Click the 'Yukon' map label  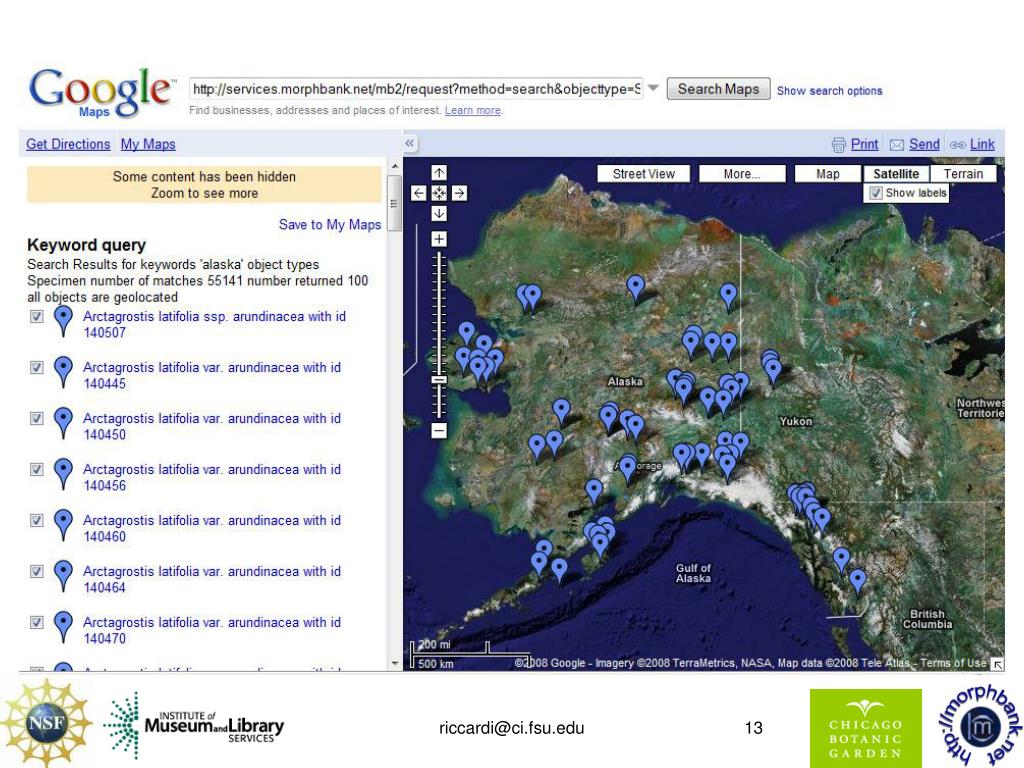pos(795,421)
